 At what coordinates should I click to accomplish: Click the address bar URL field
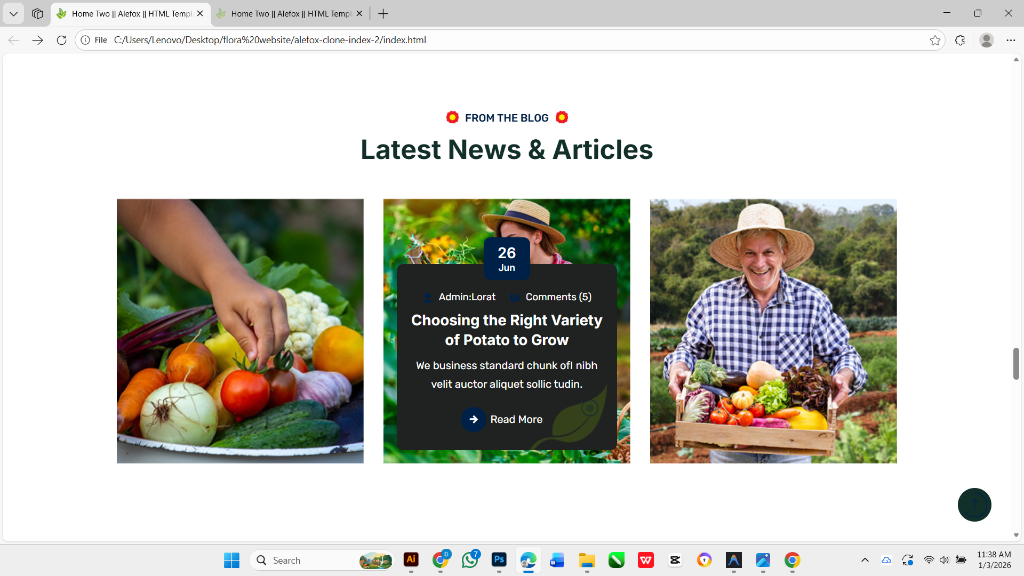(x=500, y=40)
